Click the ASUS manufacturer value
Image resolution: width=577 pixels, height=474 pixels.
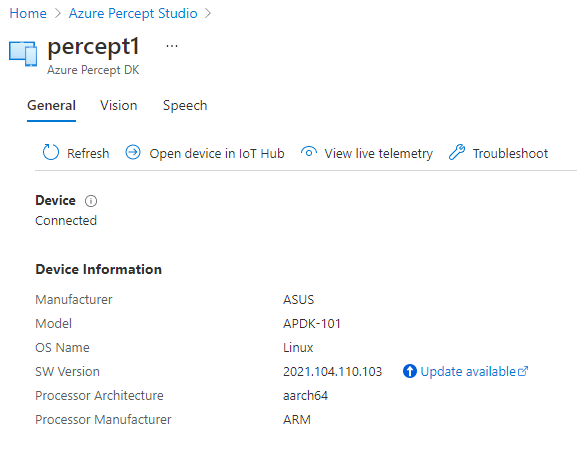(298, 300)
